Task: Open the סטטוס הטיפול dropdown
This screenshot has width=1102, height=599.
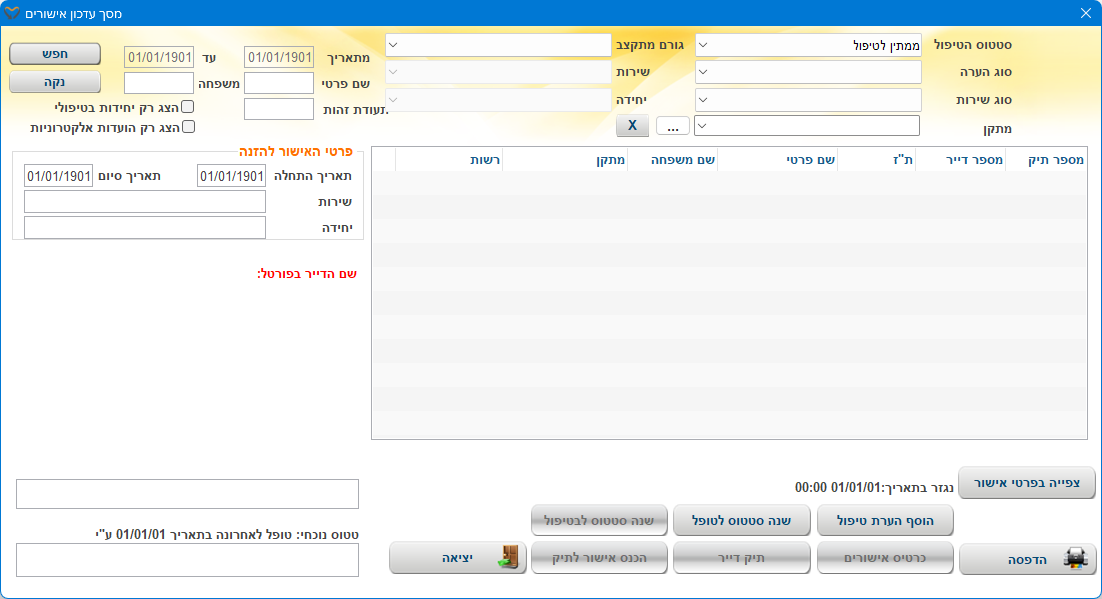Action: tap(703, 45)
